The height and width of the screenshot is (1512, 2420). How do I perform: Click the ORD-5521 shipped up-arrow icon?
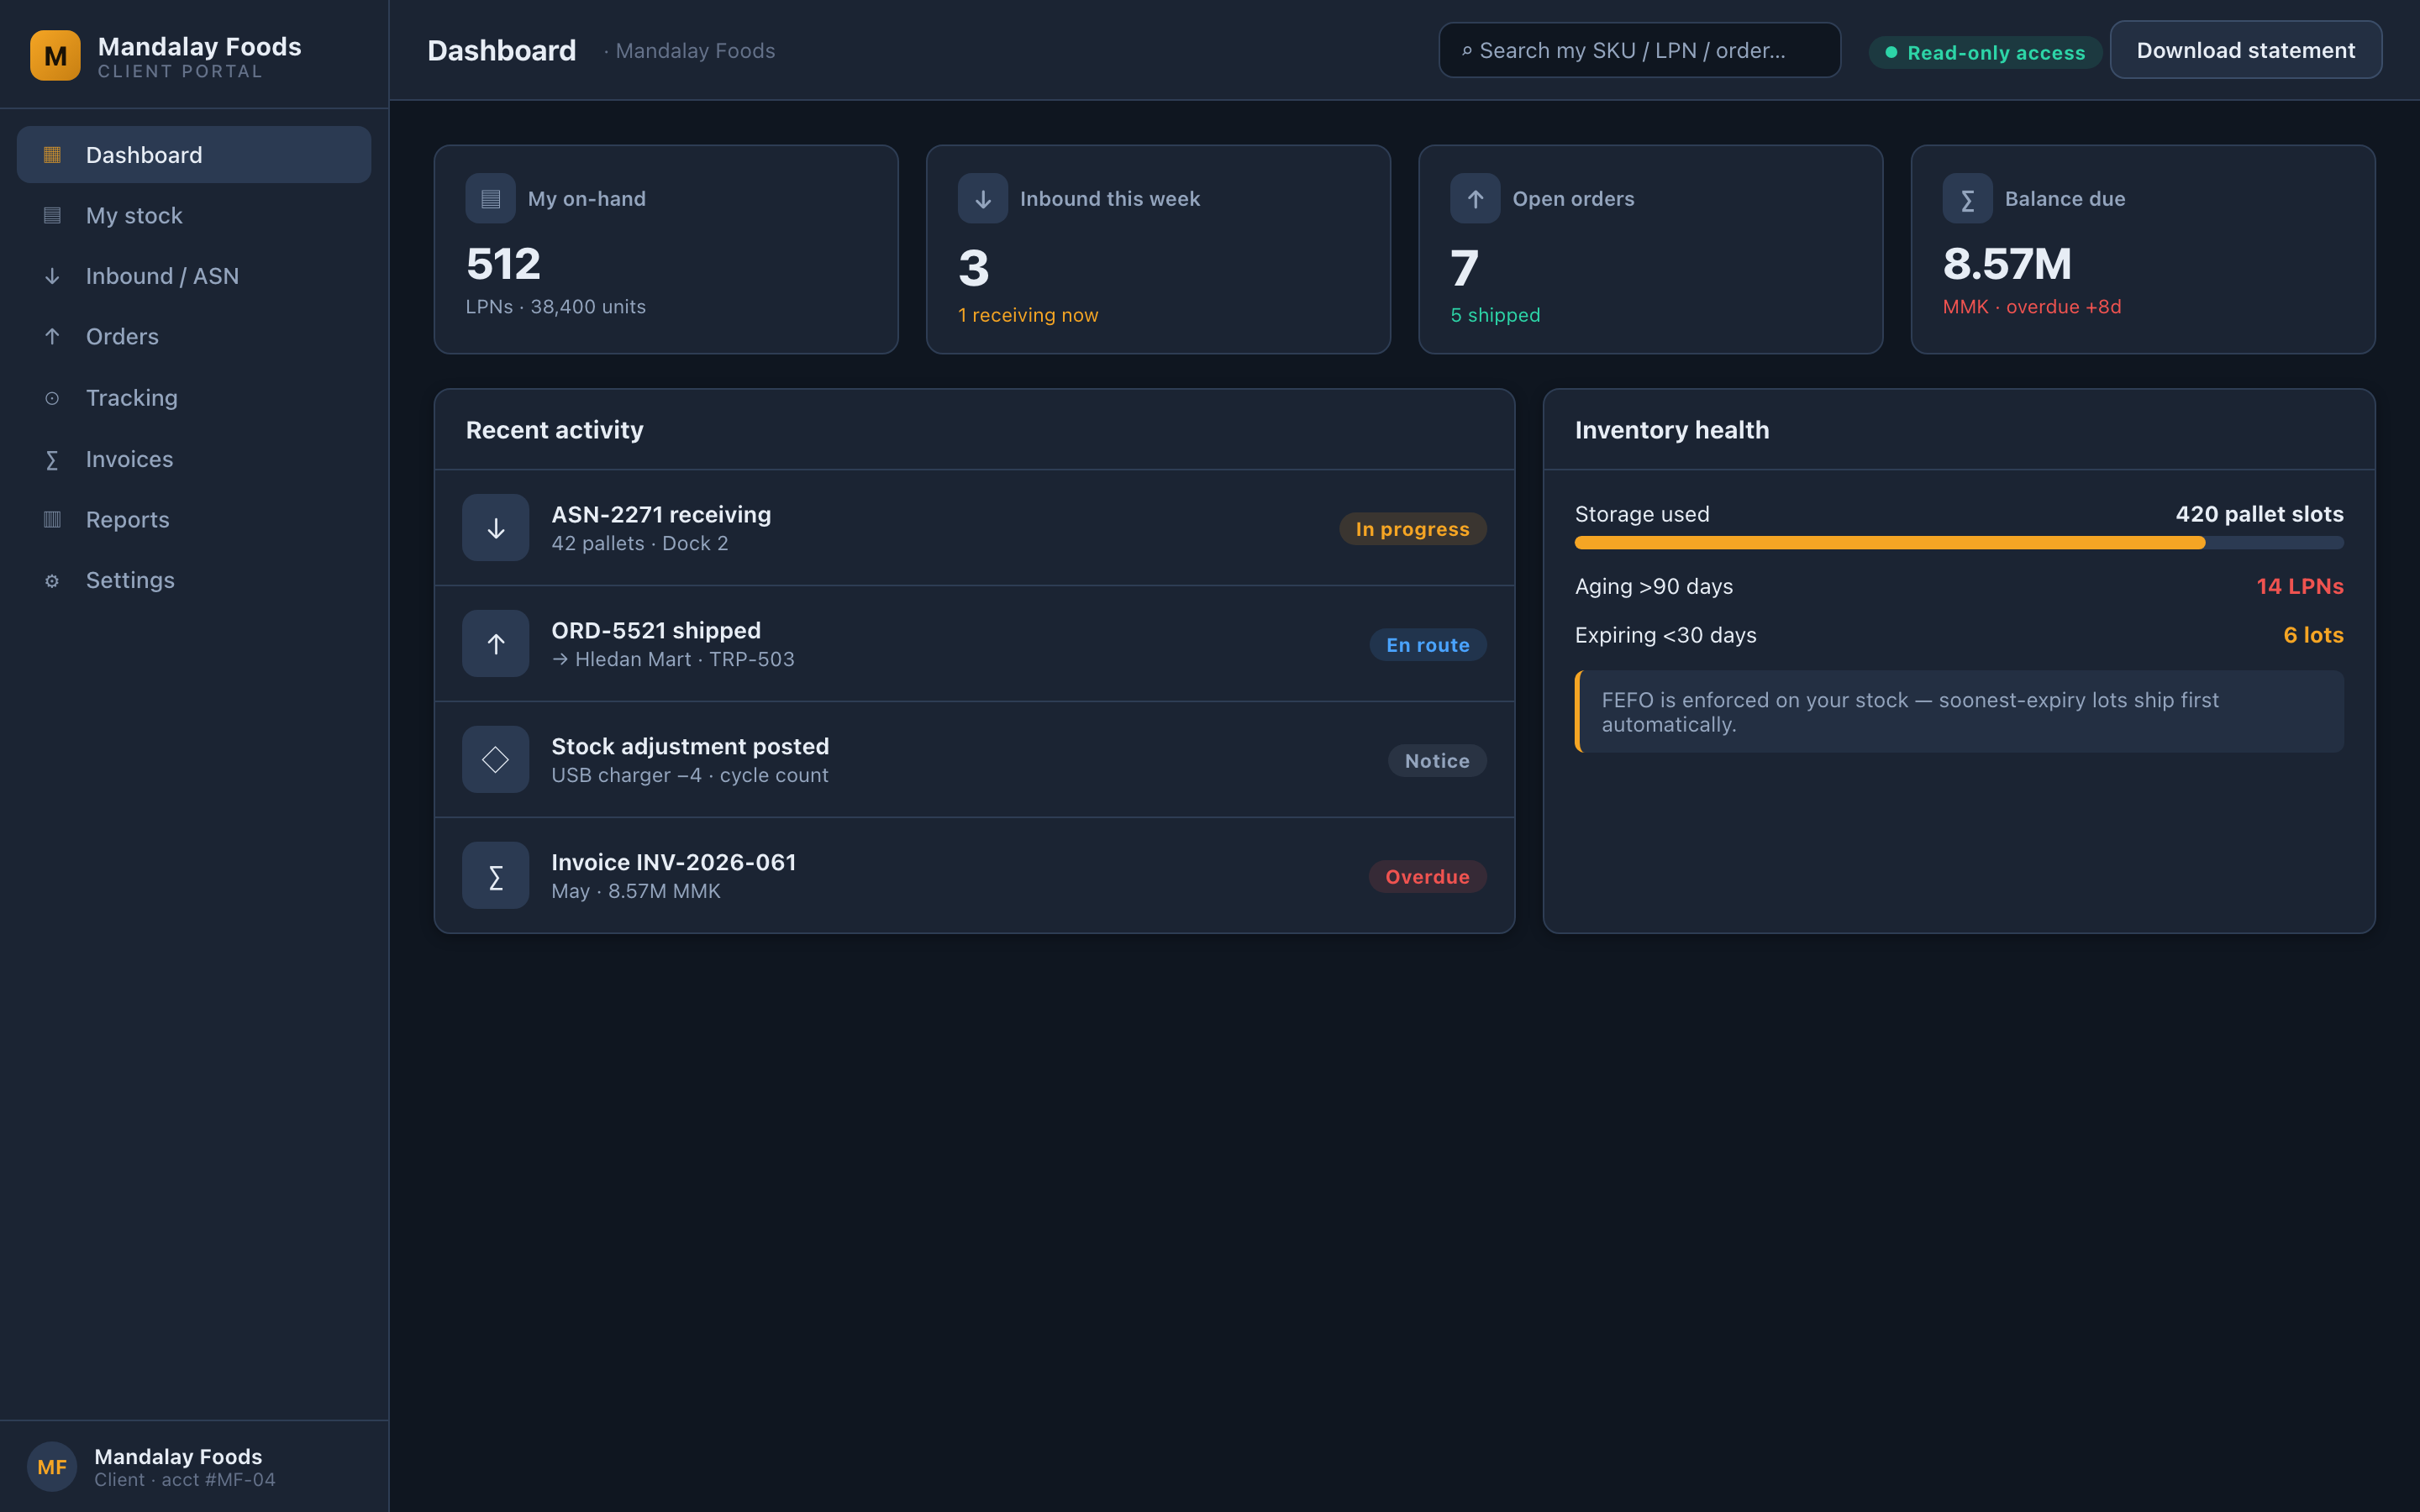495,643
